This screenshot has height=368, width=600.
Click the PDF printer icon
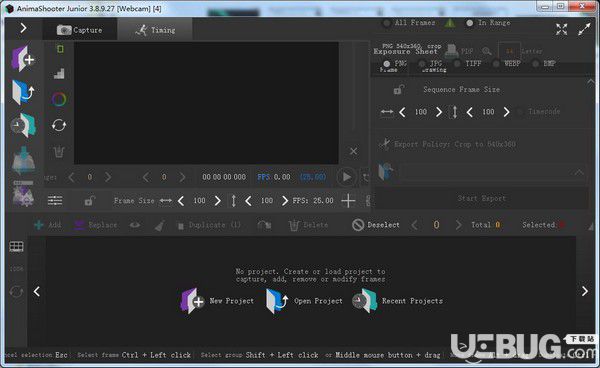tap(452, 50)
